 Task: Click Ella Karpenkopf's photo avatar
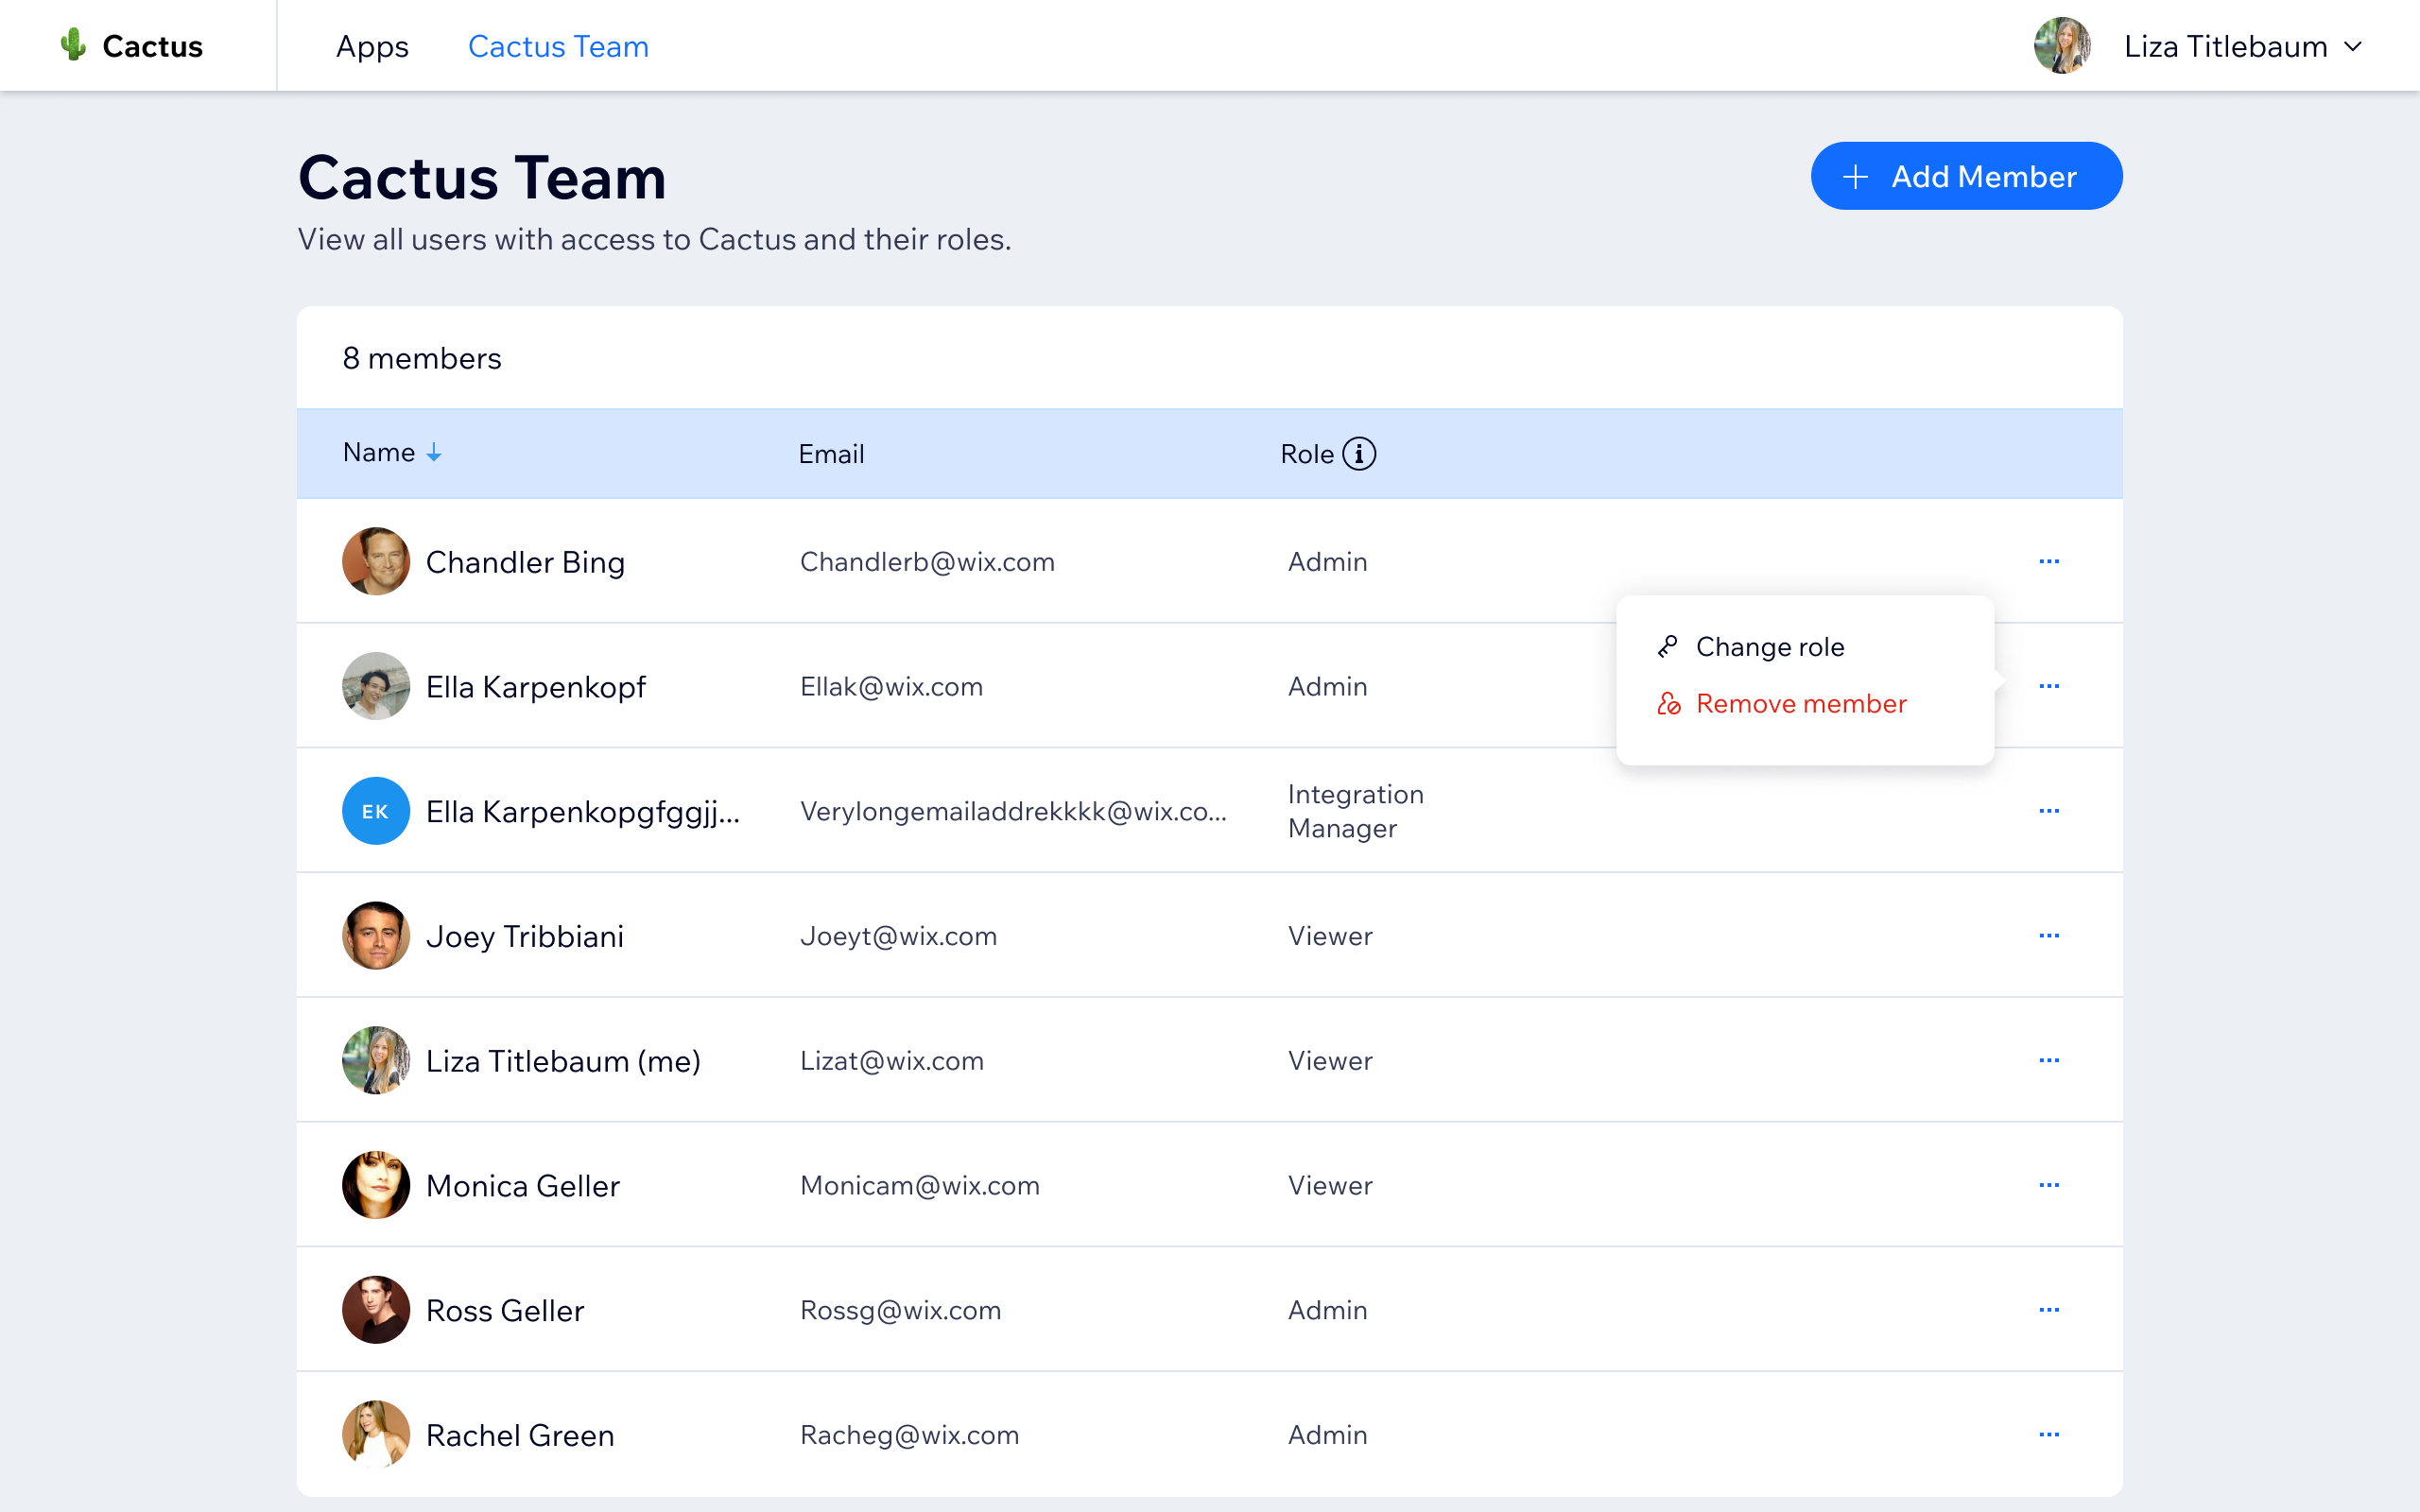[x=376, y=686]
